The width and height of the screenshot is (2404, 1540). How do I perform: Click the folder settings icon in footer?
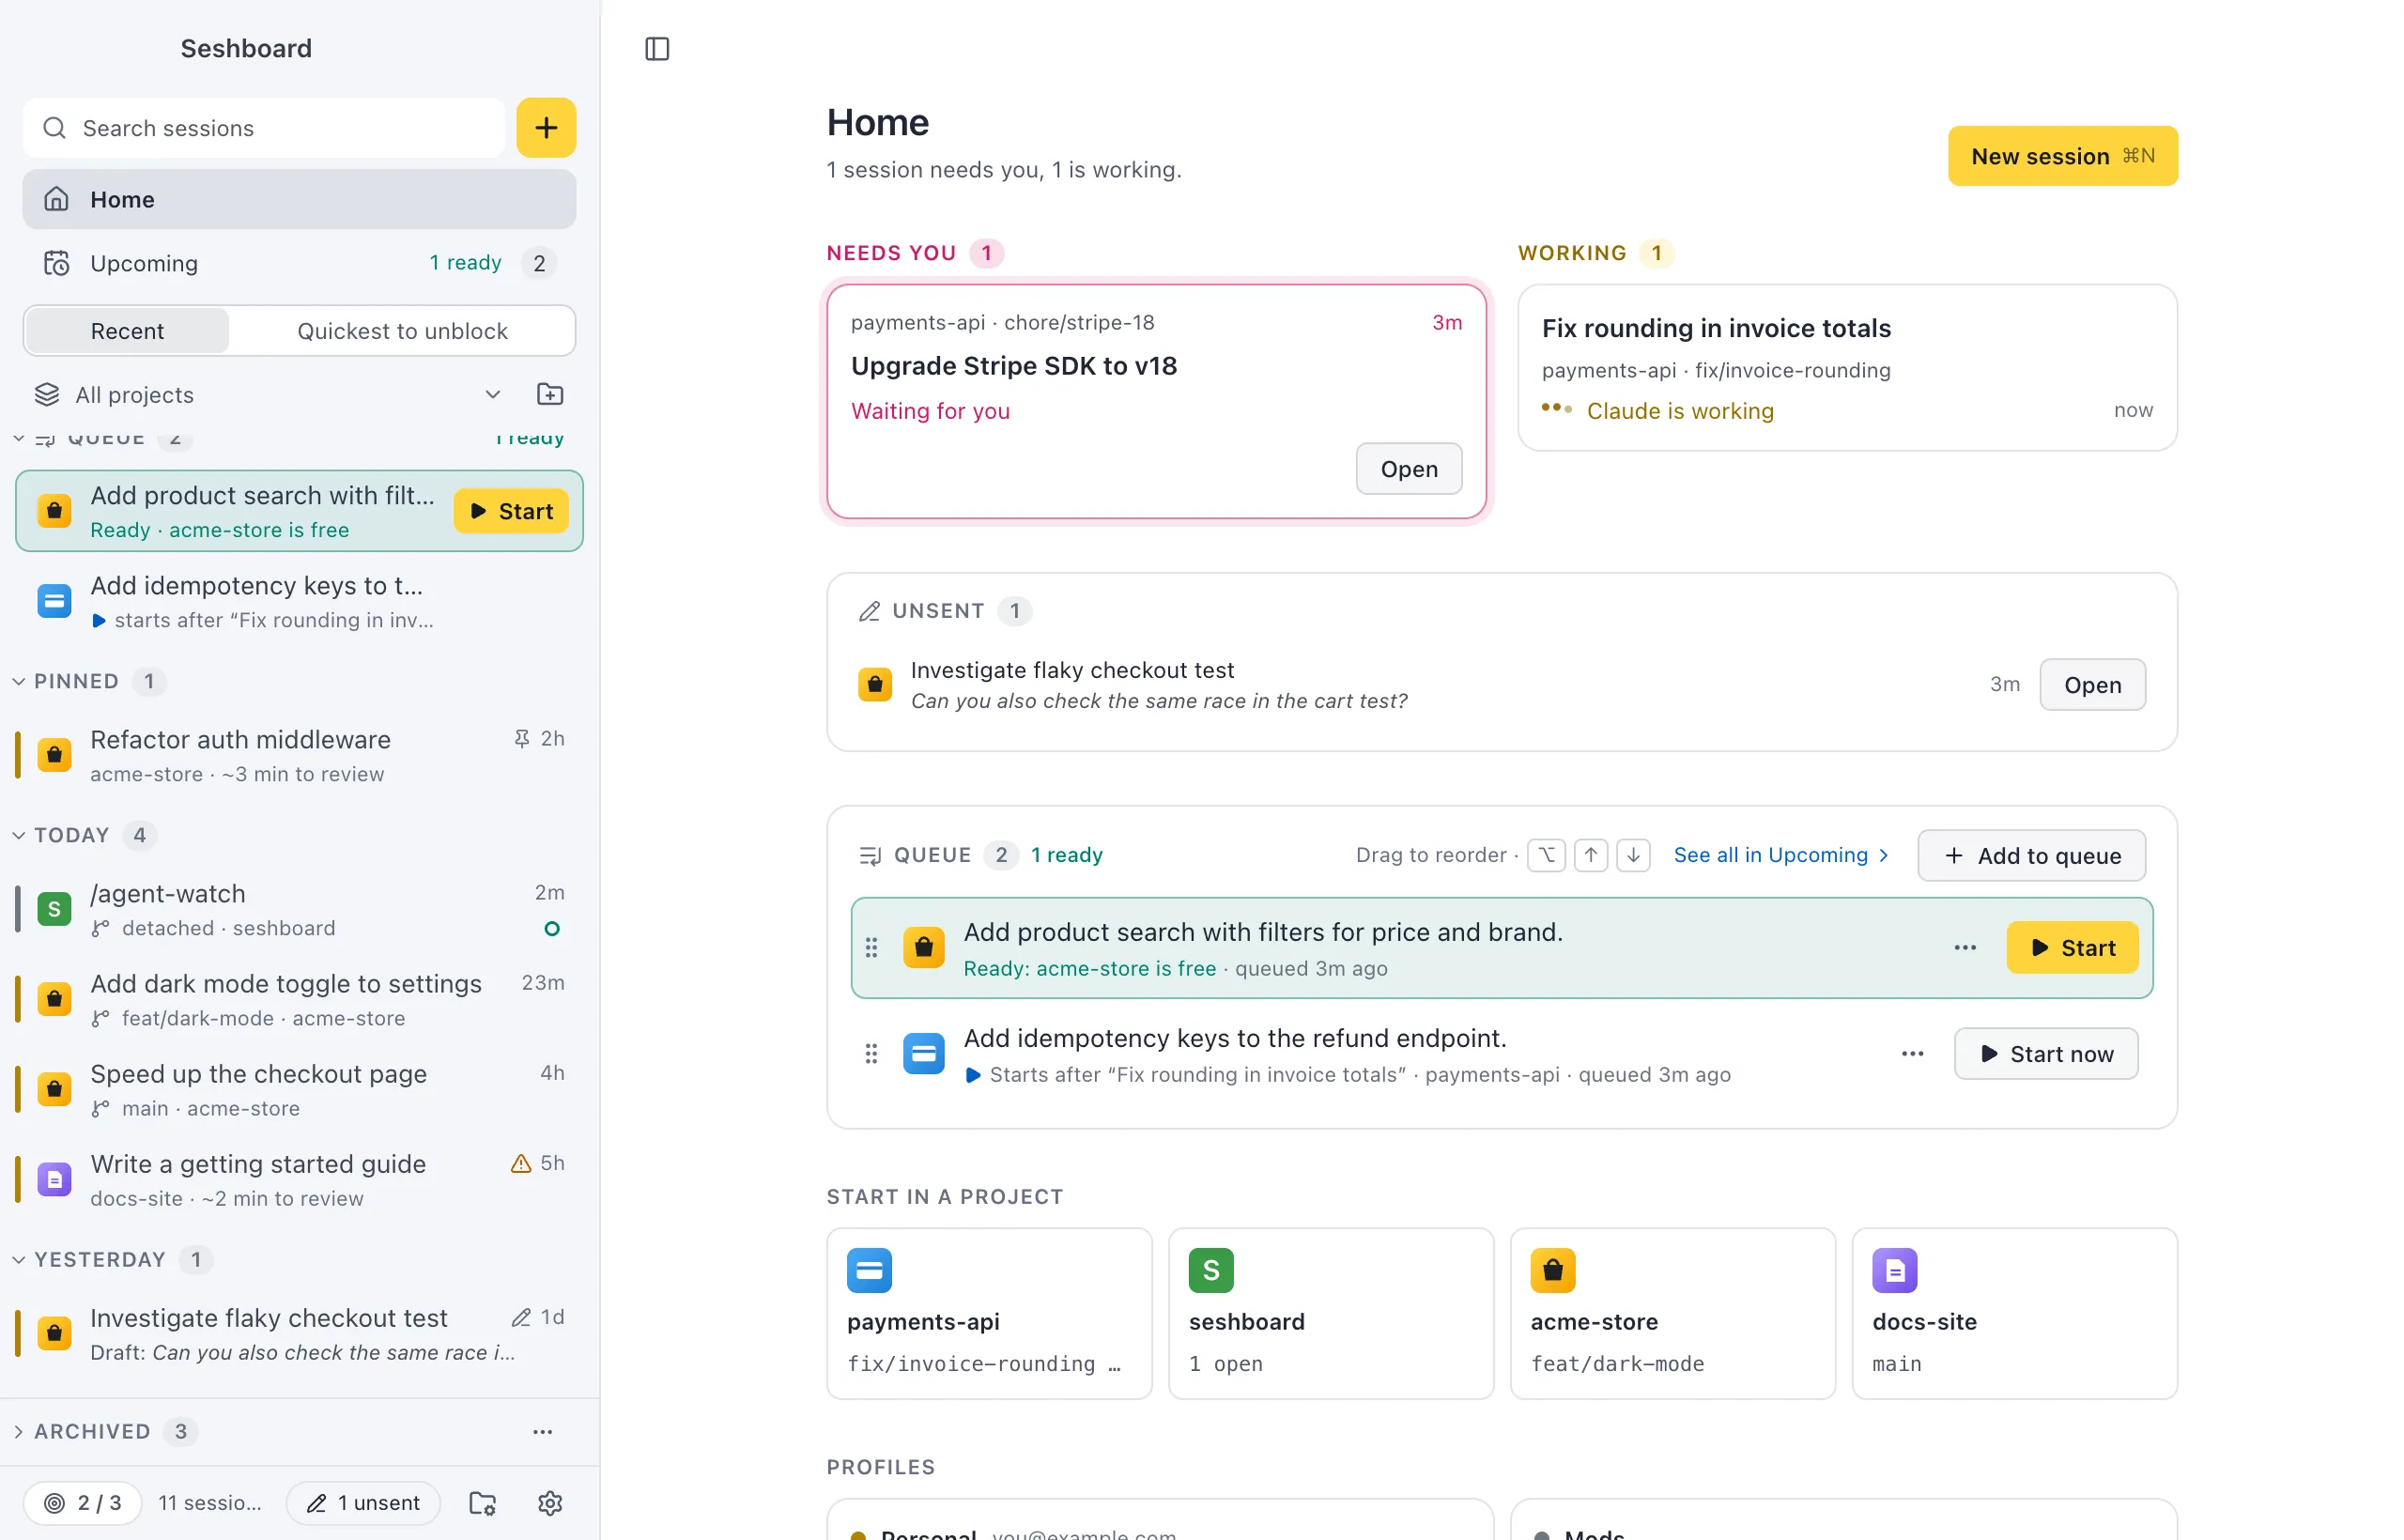click(x=483, y=1502)
